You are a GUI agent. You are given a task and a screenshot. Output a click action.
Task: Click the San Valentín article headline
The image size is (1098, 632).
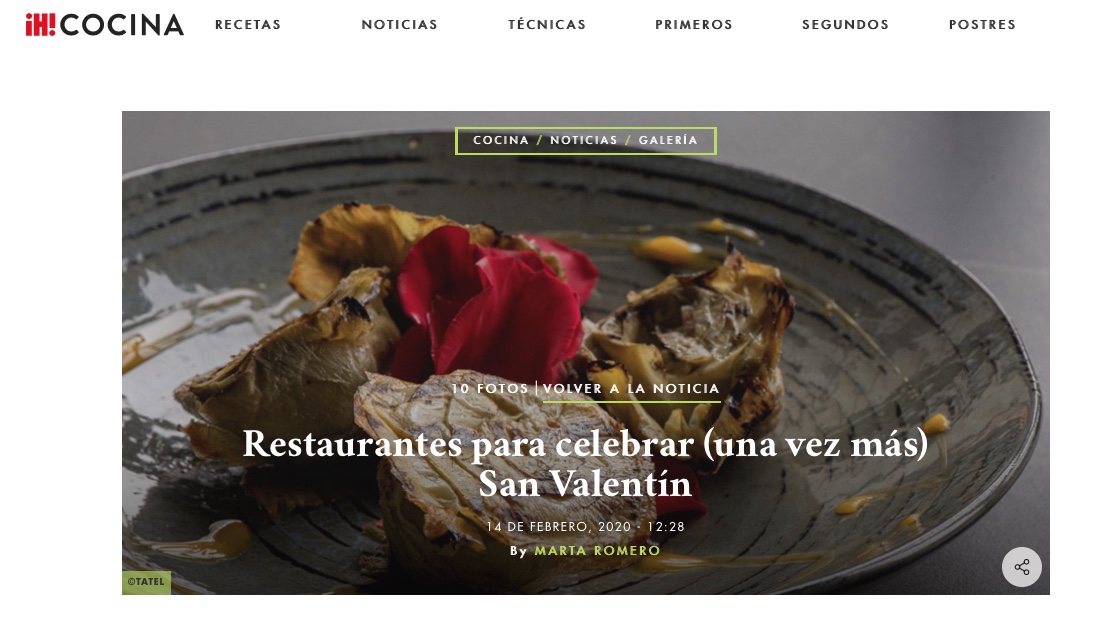(585, 463)
